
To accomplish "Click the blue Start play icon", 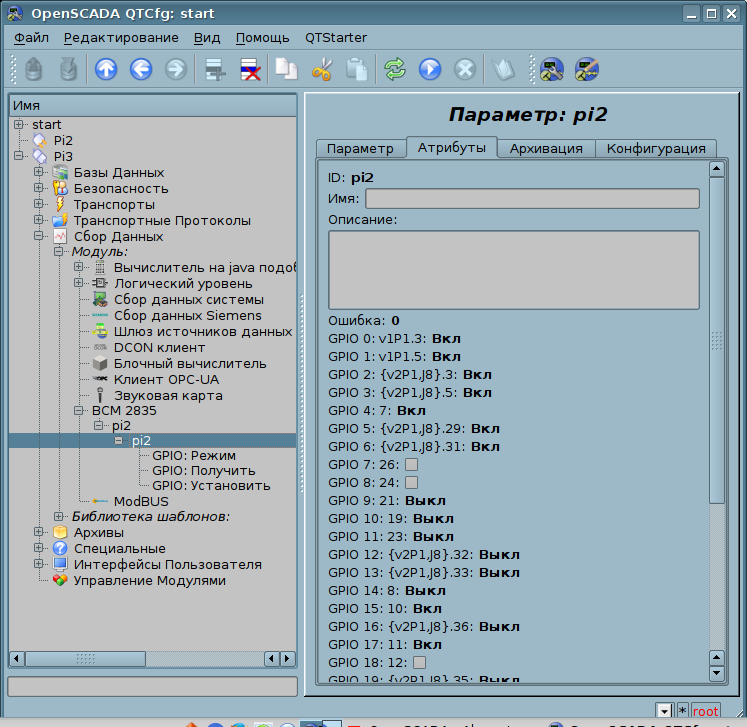I will [x=430, y=69].
